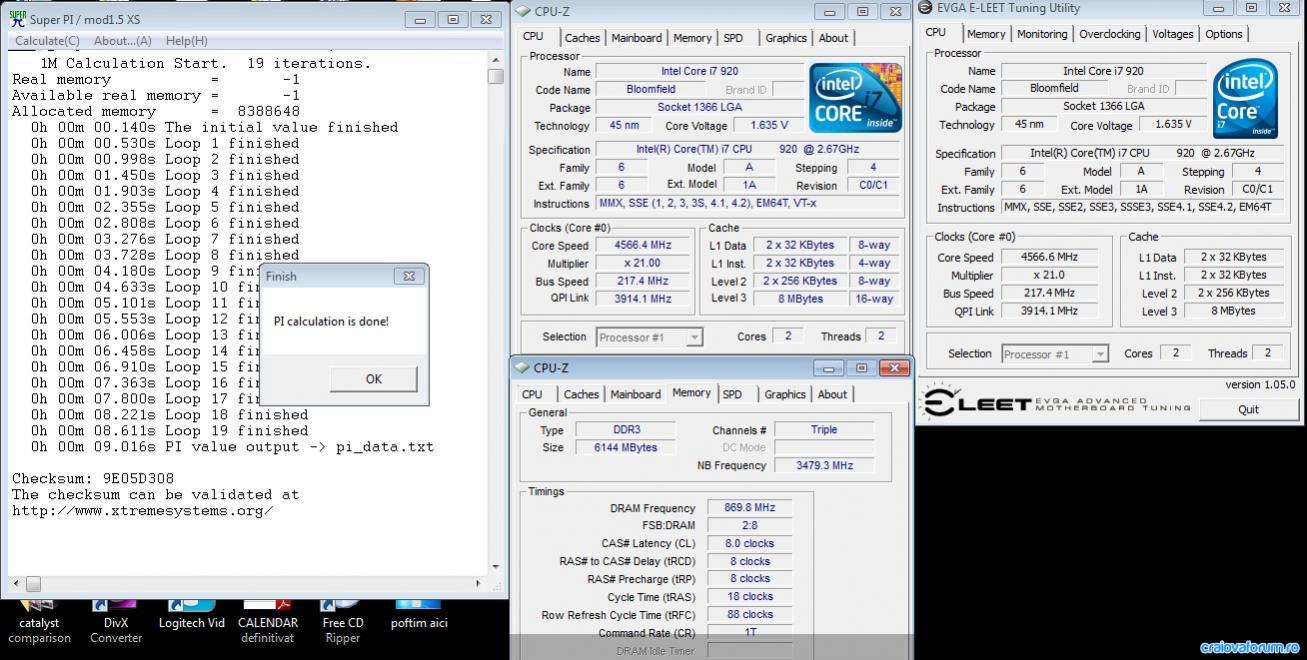The height and width of the screenshot is (660, 1307).
Task: Open Voltages tab in E-LEET utility
Action: point(1173,34)
